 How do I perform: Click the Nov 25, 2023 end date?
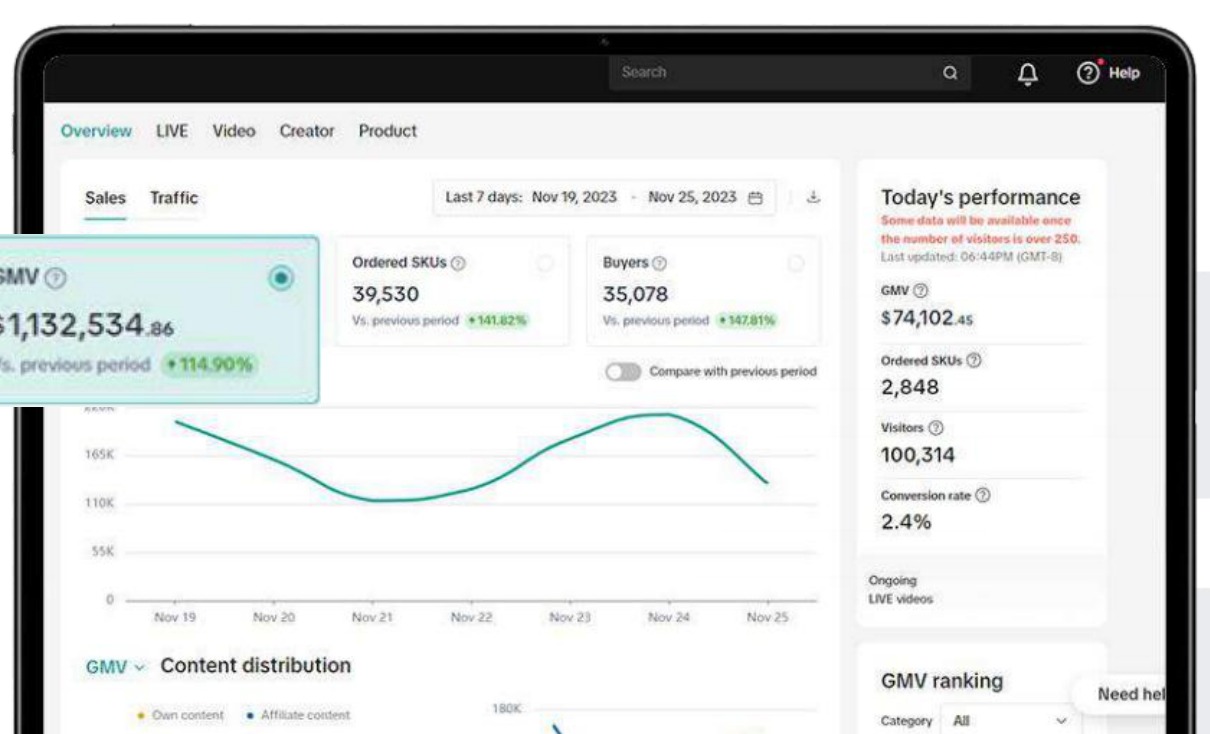692,197
